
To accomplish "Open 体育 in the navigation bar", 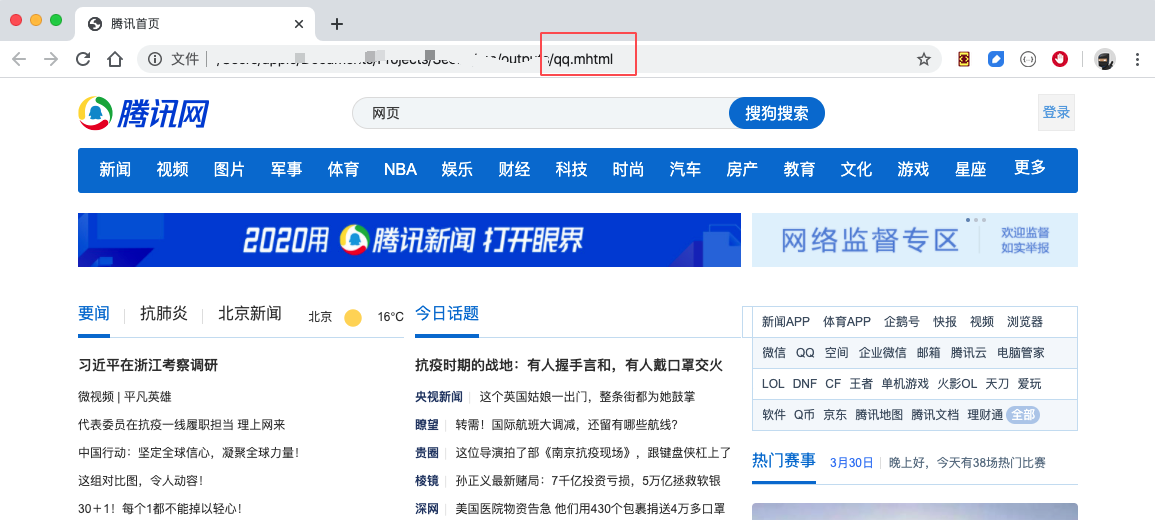I will point(343,169).
